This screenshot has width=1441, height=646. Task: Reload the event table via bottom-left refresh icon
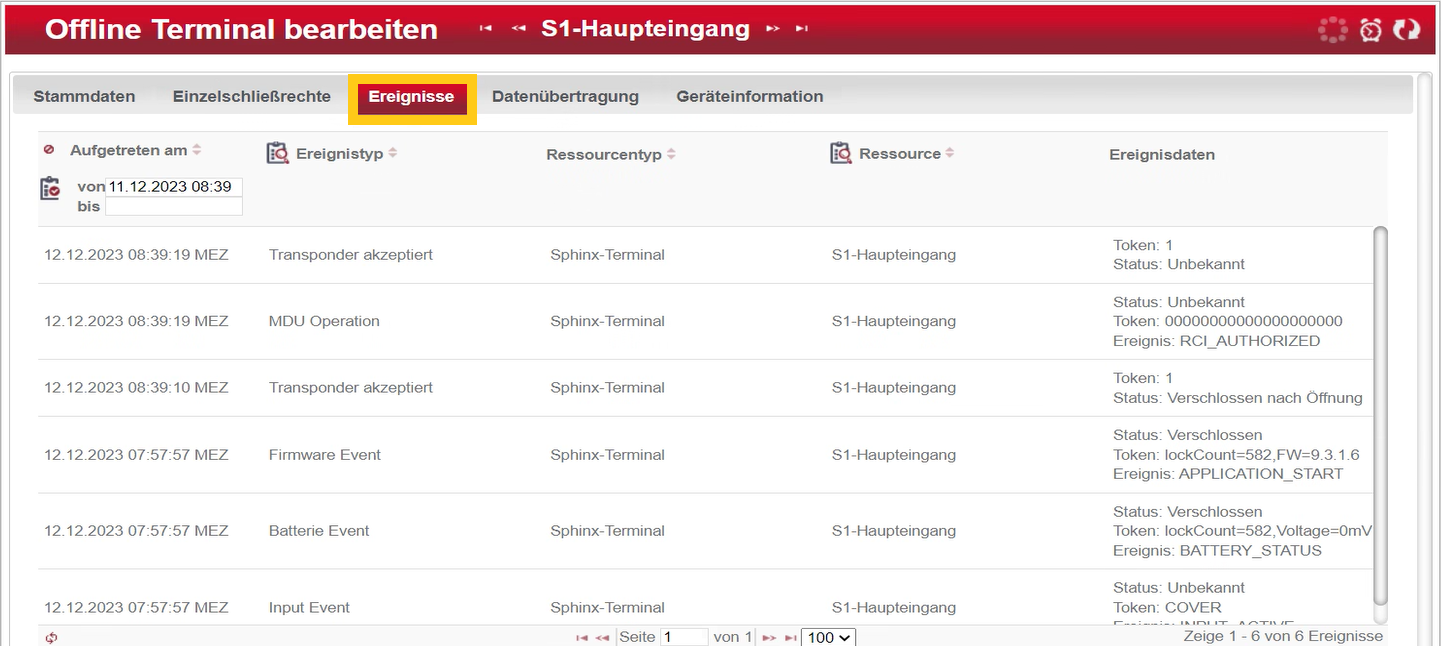coord(51,638)
